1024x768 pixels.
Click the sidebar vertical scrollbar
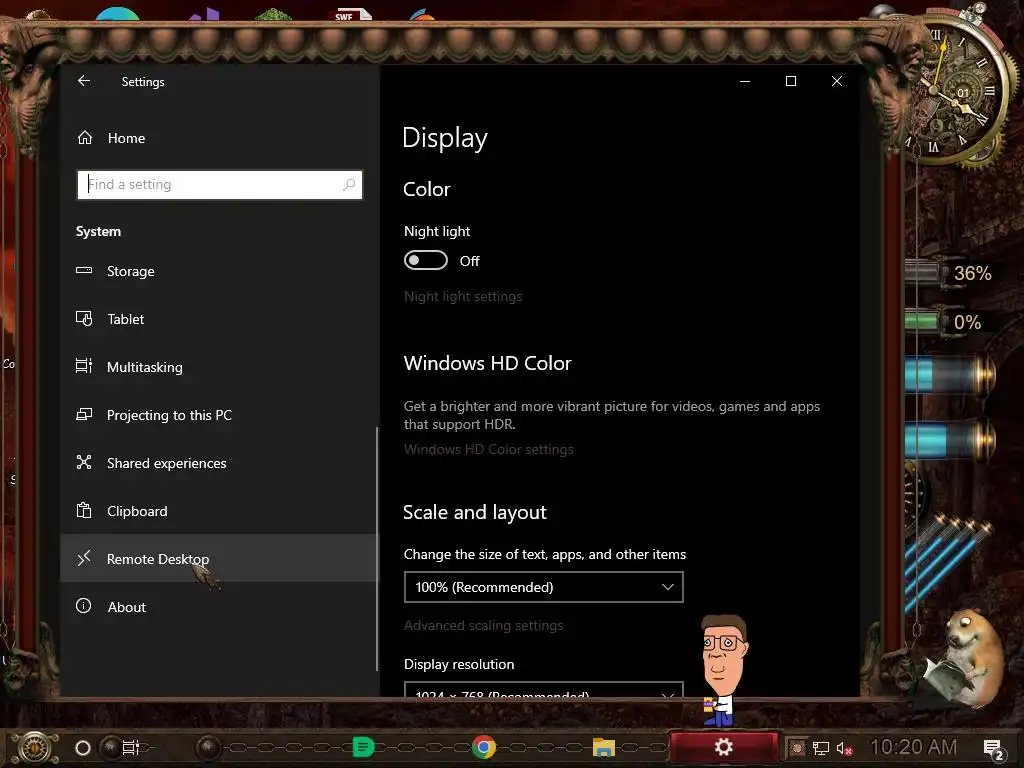tap(377, 549)
